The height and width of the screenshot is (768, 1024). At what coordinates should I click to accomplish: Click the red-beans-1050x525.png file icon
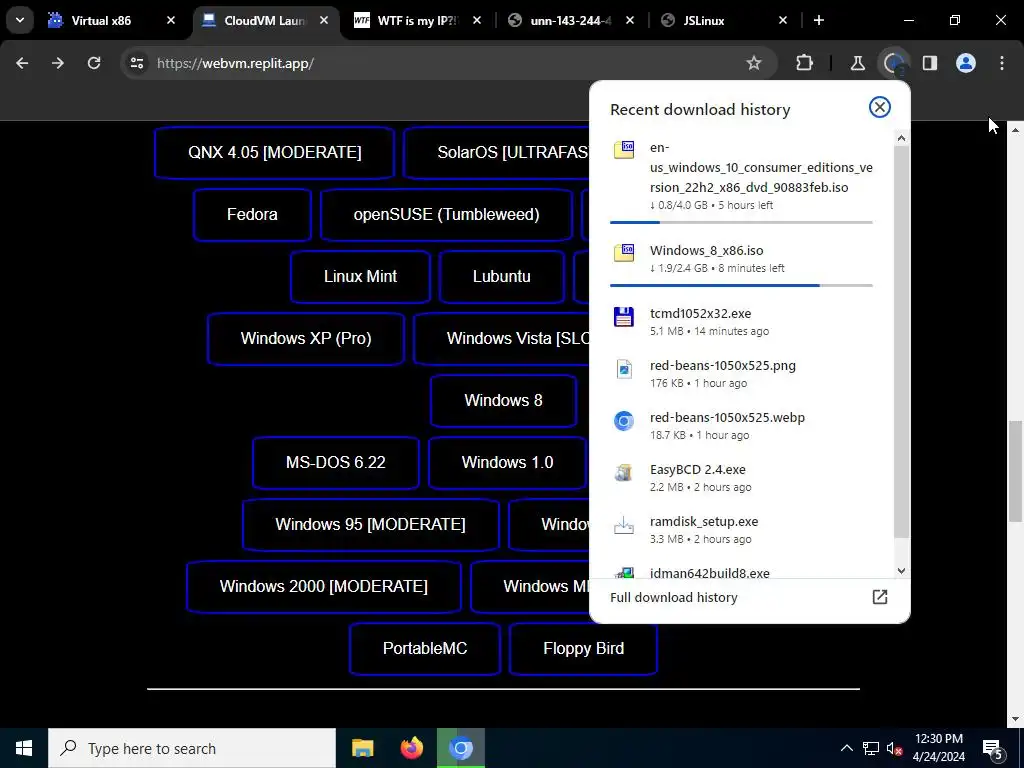(x=624, y=369)
